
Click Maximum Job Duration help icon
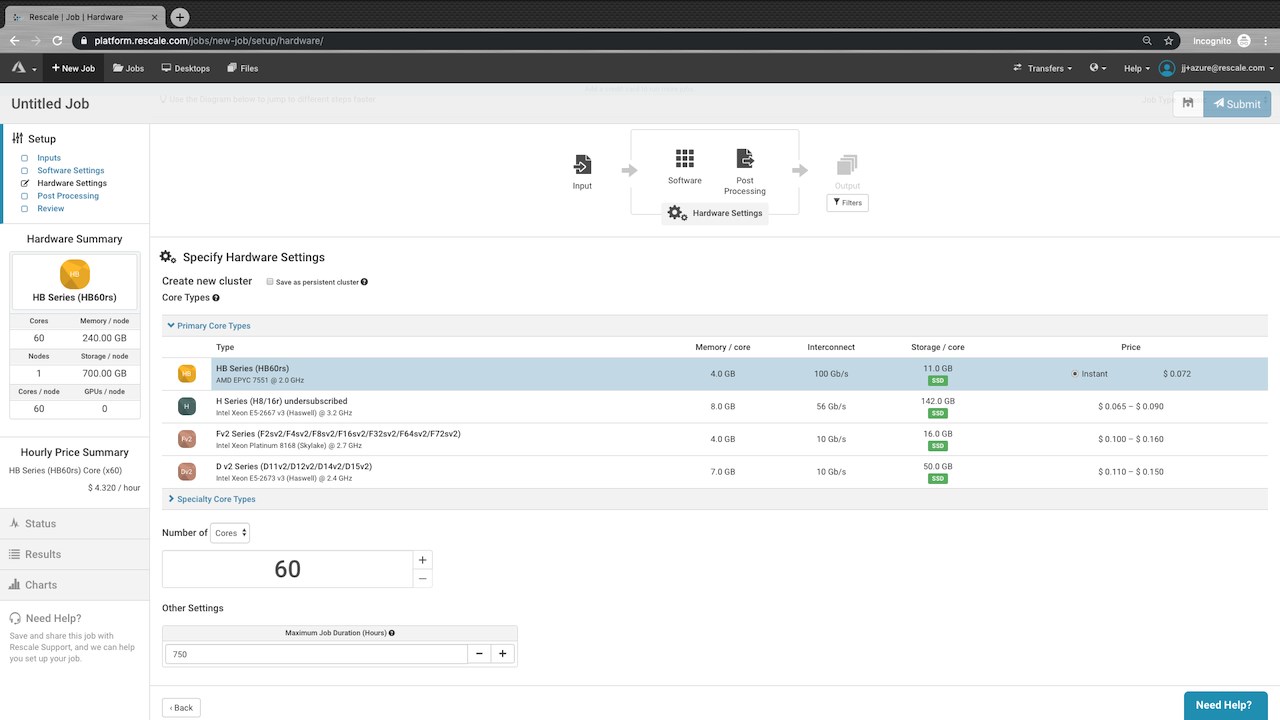[x=391, y=633]
